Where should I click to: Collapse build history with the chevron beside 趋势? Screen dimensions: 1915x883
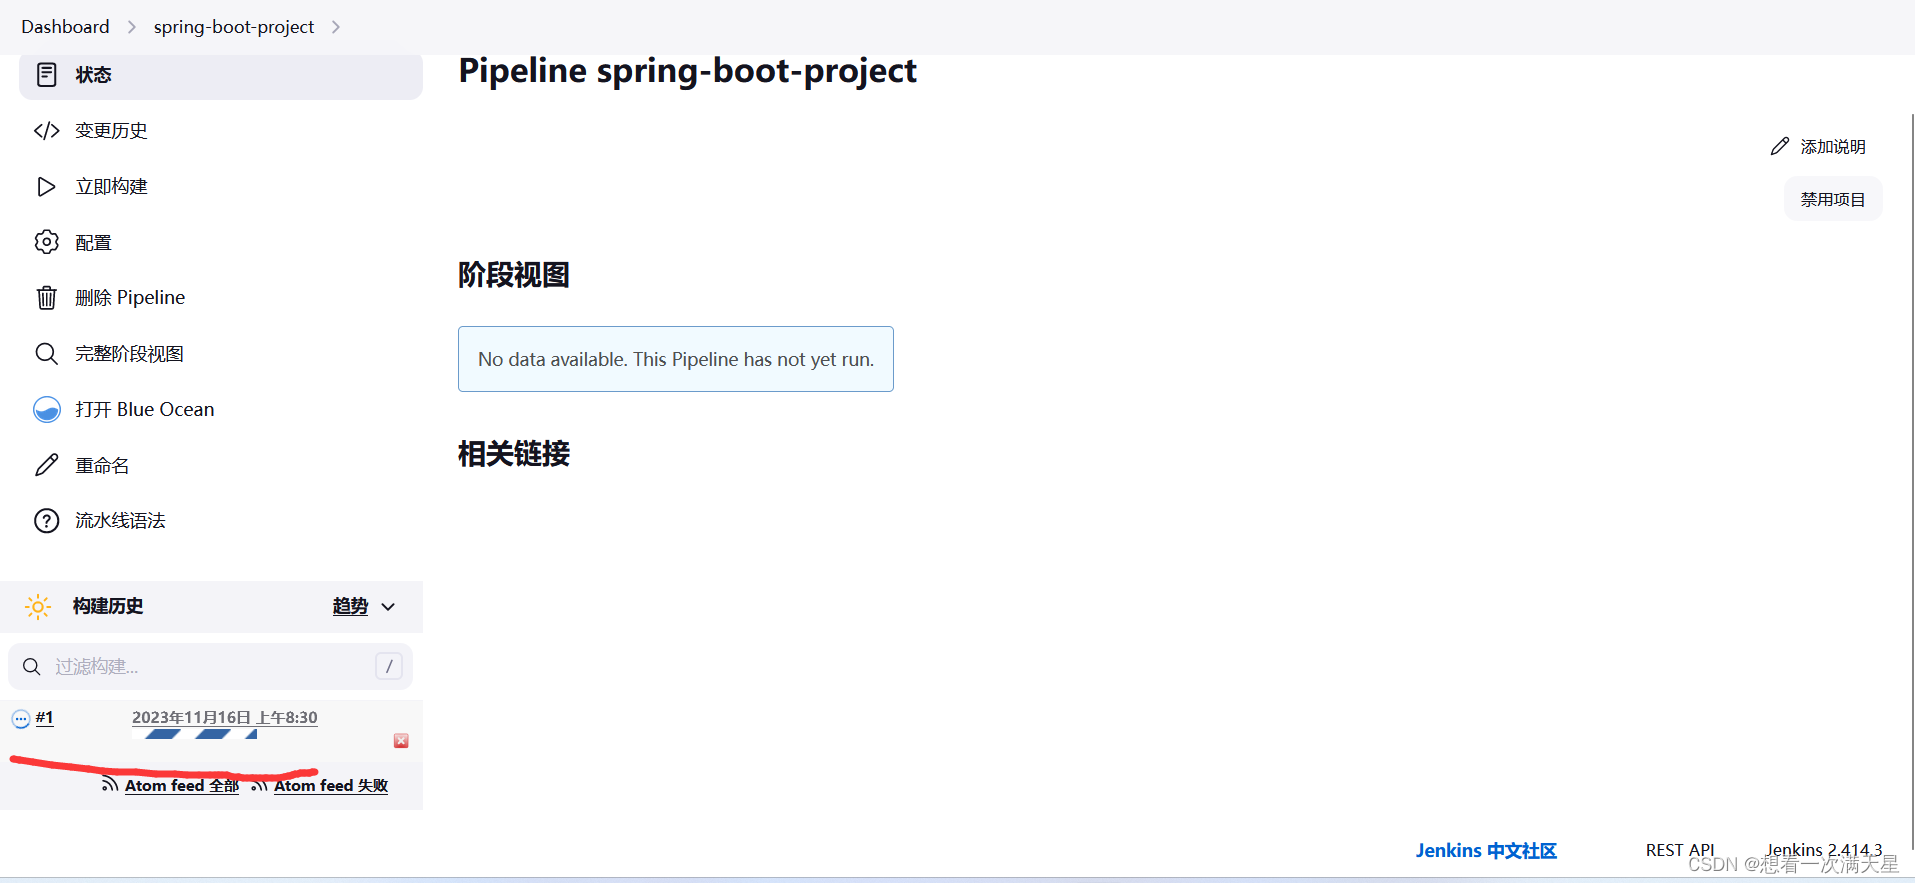tap(388, 607)
